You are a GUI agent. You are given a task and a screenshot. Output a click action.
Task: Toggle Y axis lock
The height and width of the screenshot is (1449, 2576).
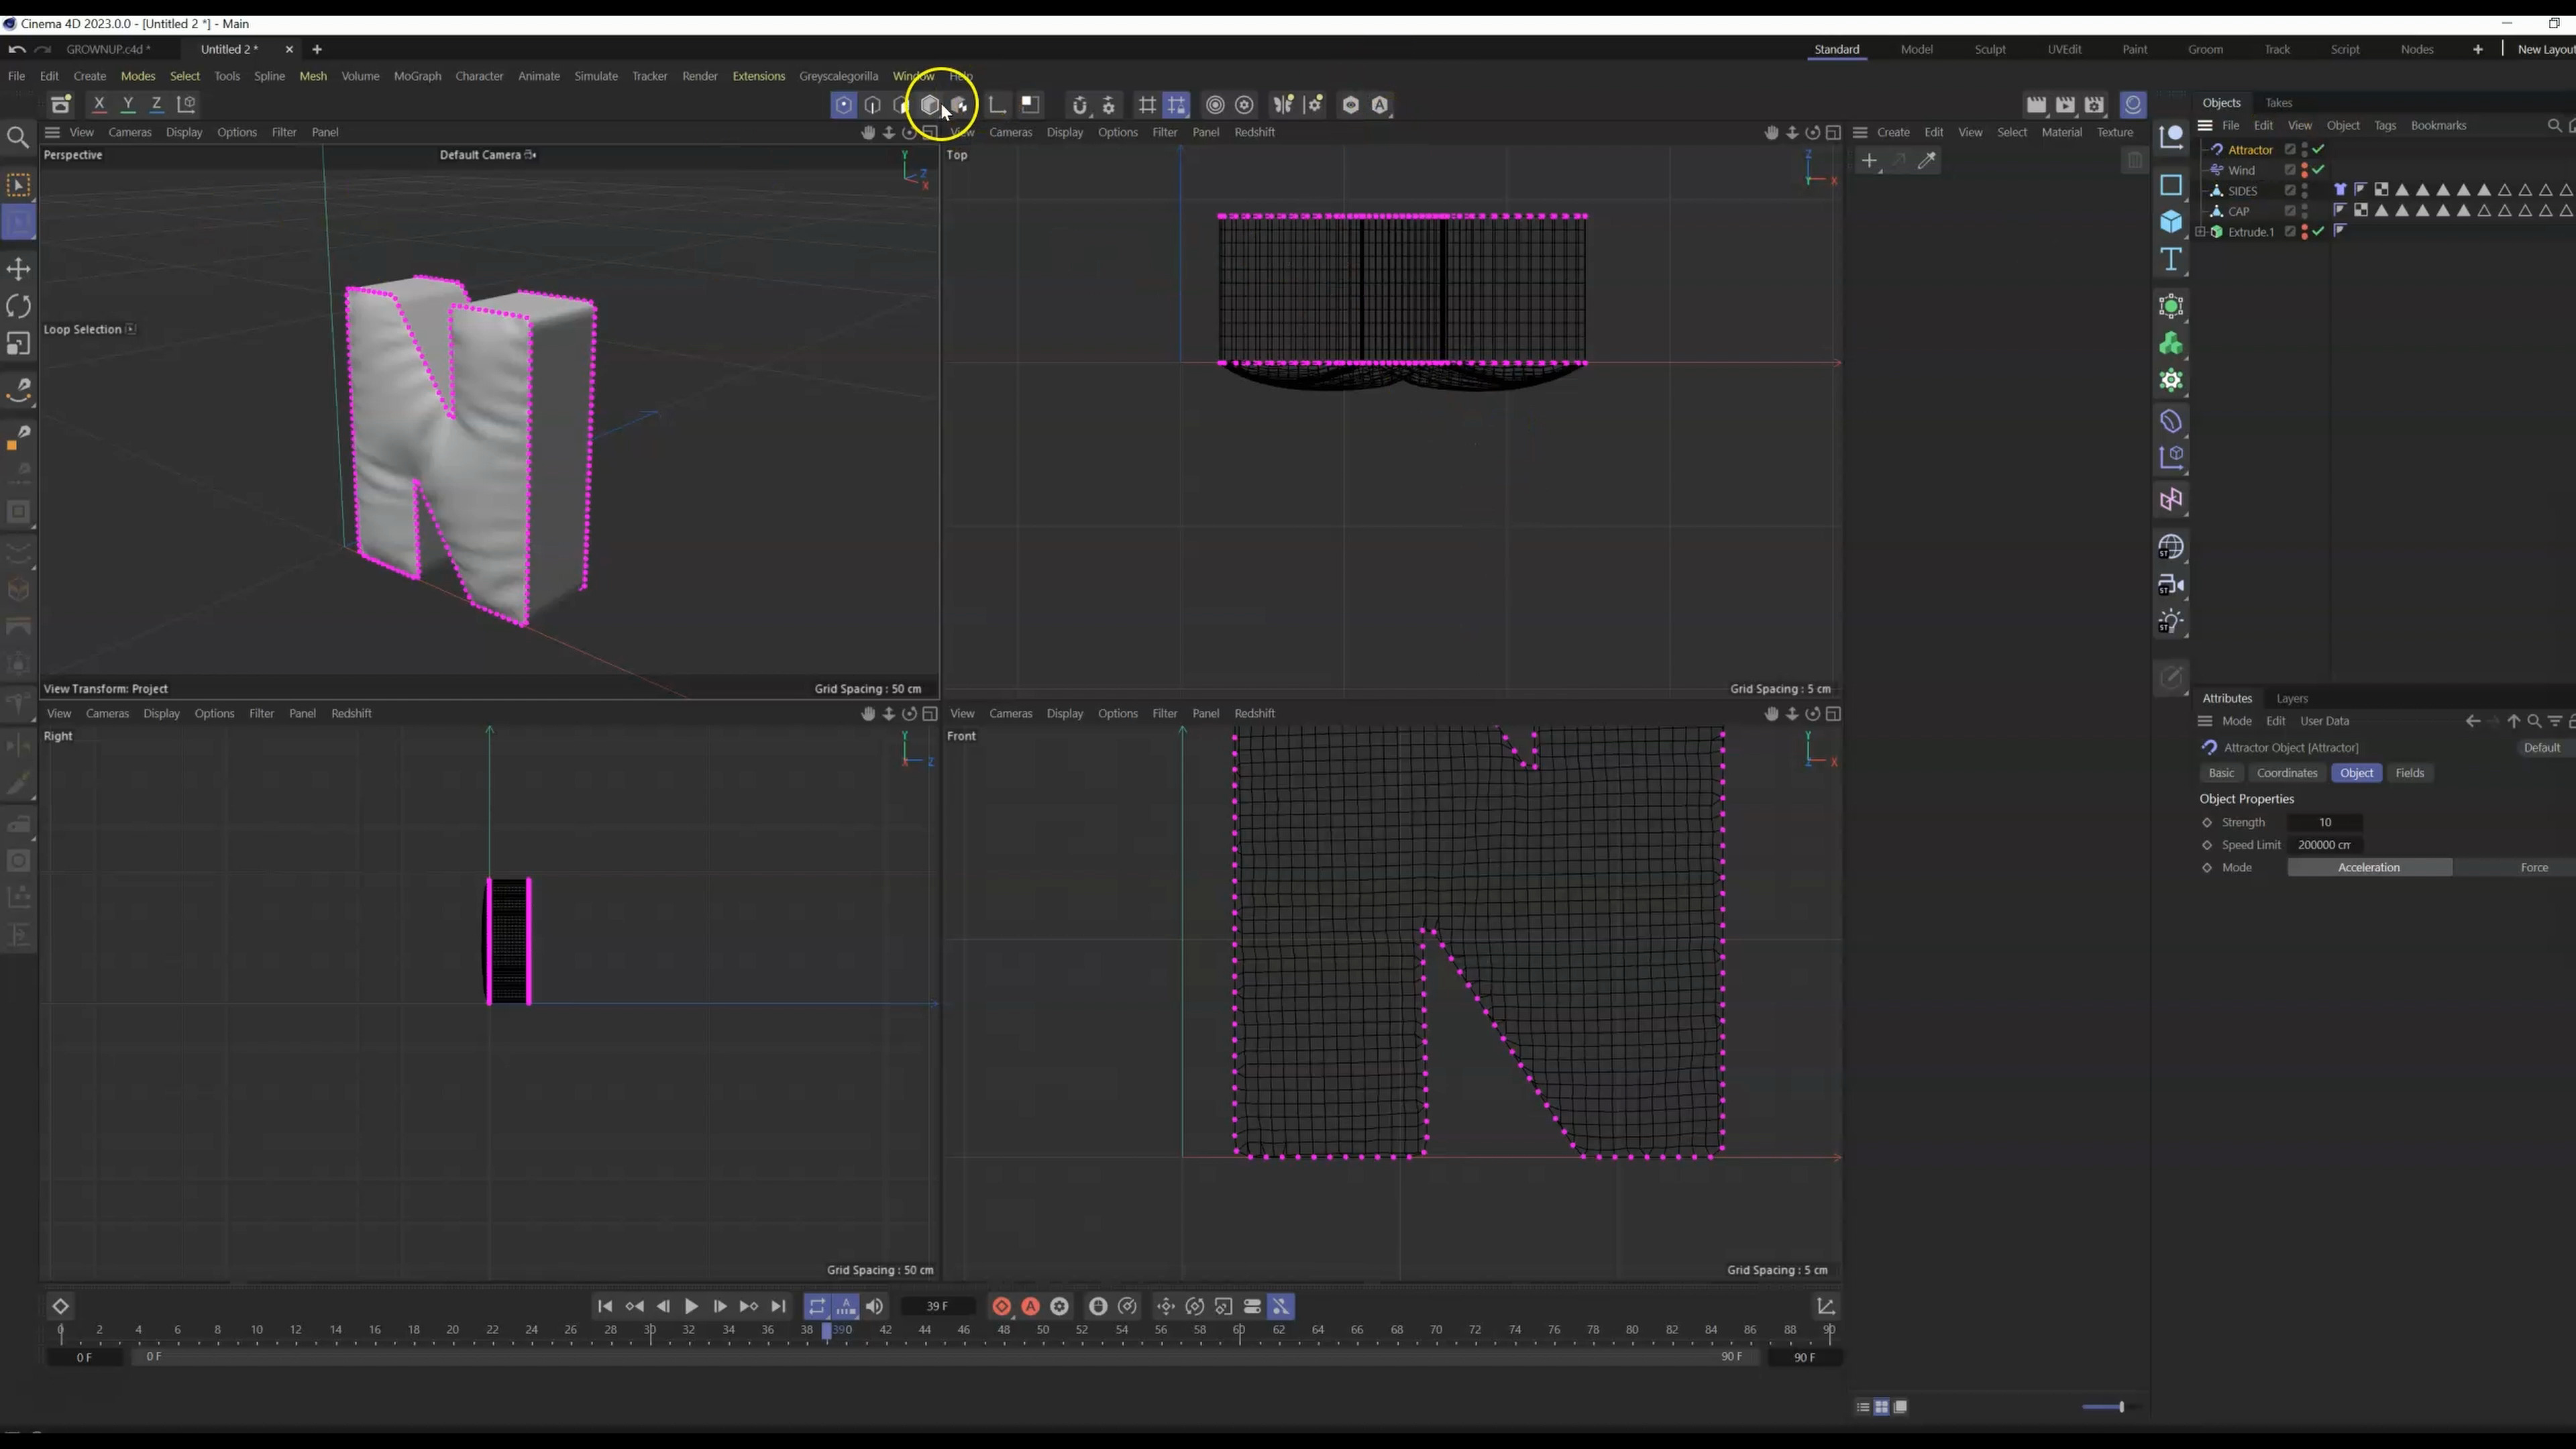pos(128,104)
